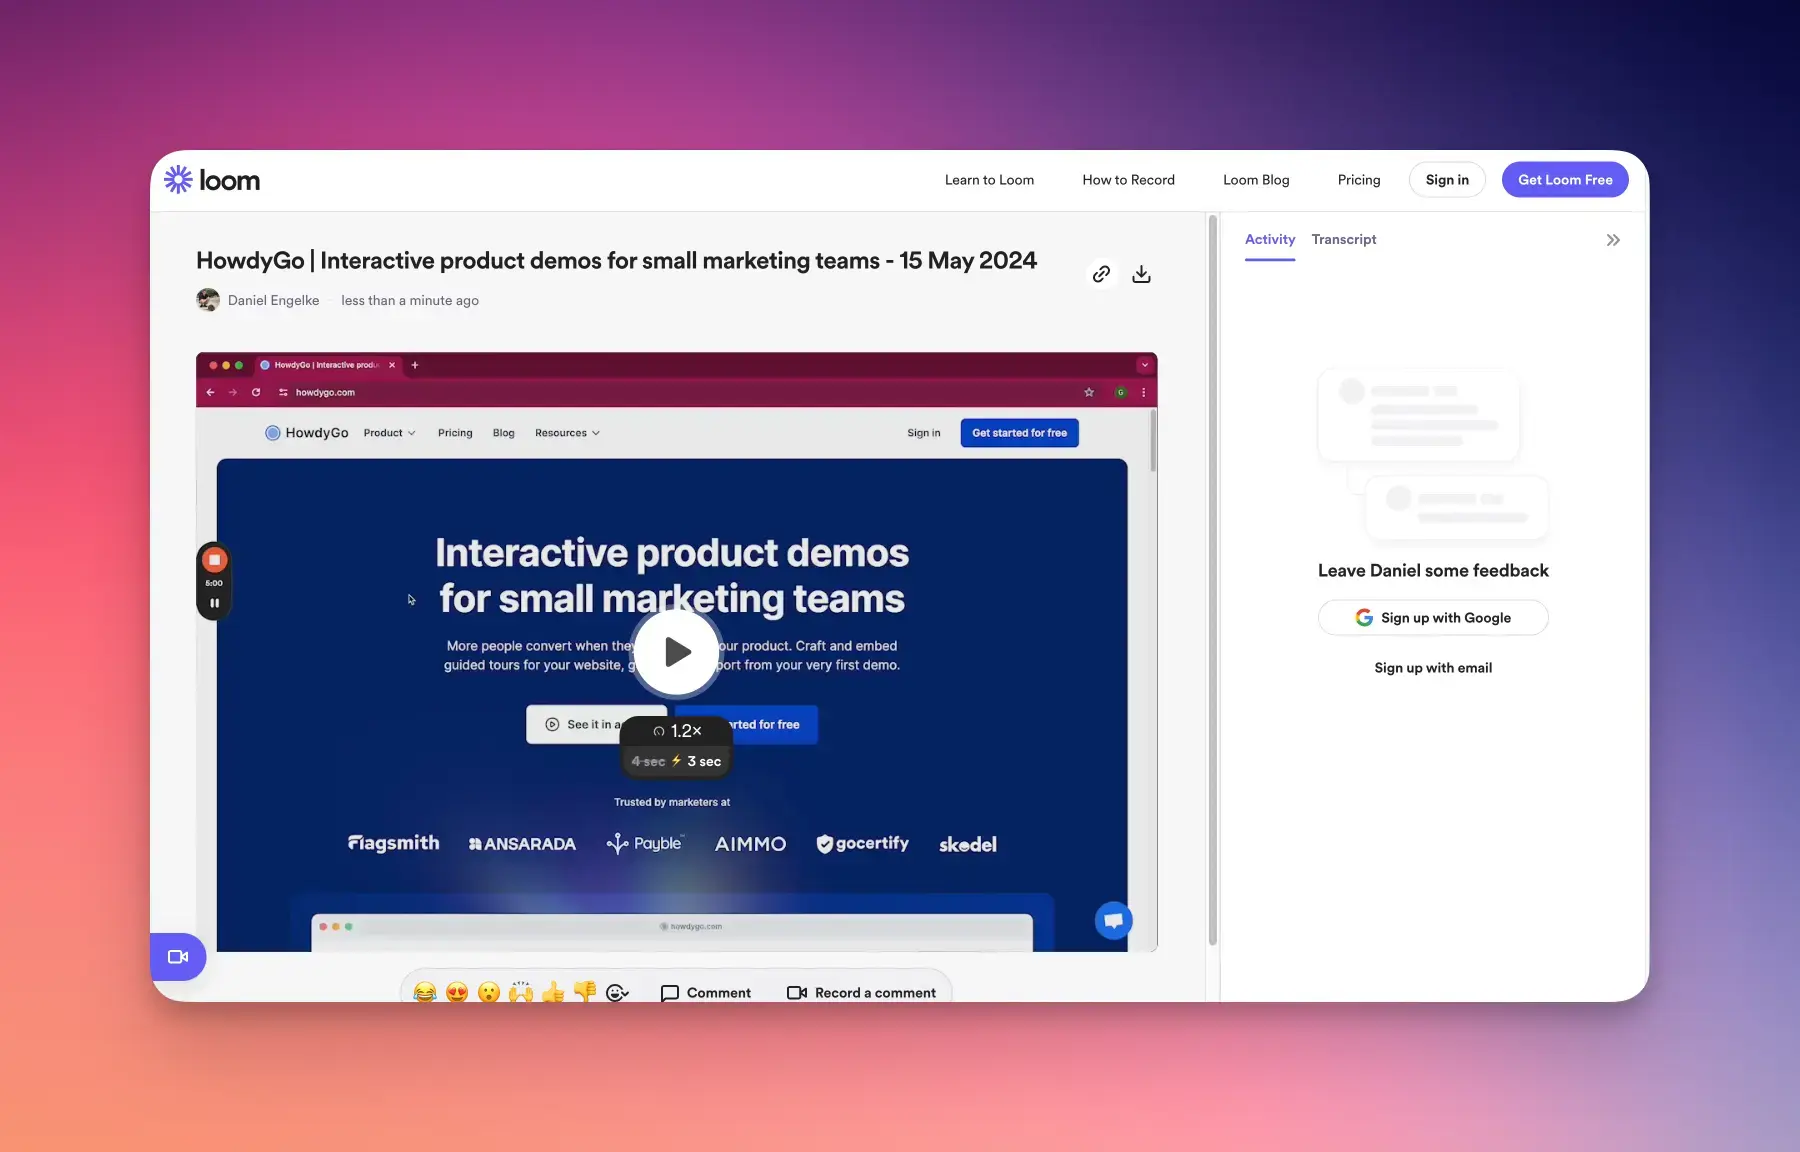Open the How to Record link
Screen dimensions: 1800x1152
coord(1128,180)
